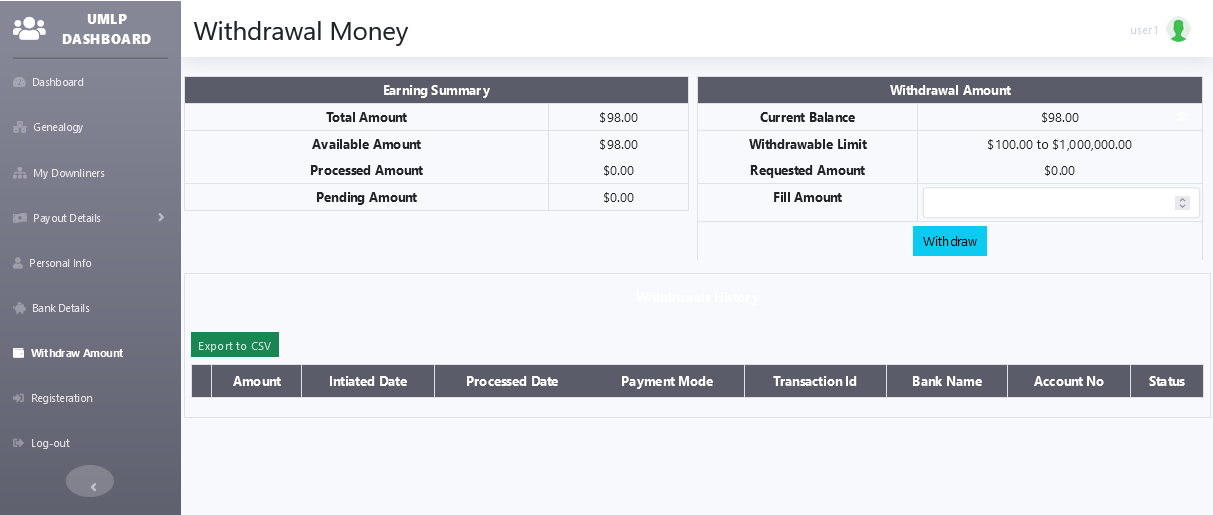The width and height of the screenshot is (1213, 515).
Task: Click the Fill Amount spinner arrows
Action: point(1182,203)
